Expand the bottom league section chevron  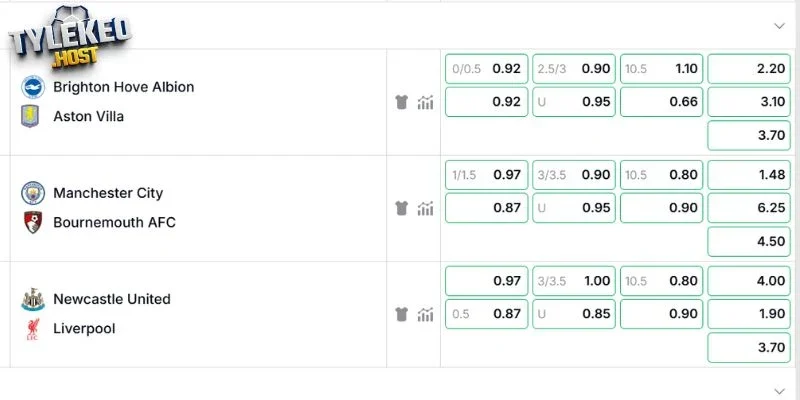(x=779, y=391)
